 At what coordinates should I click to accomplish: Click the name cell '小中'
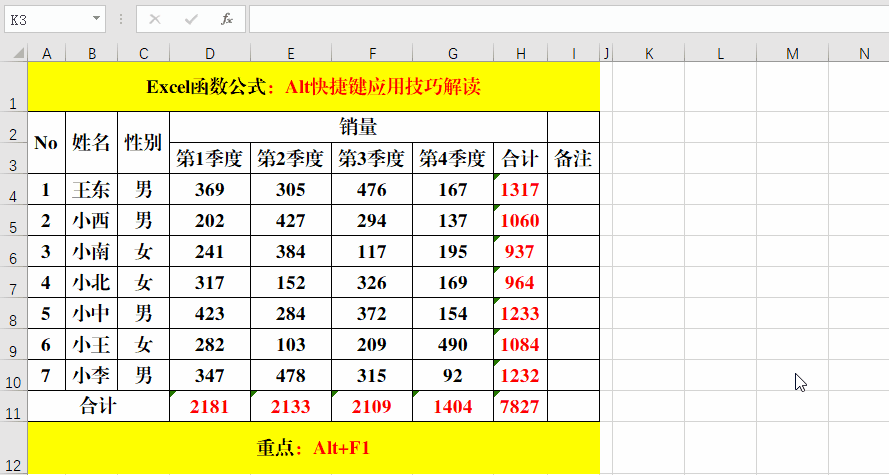pyautogui.click(x=92, y=313)
